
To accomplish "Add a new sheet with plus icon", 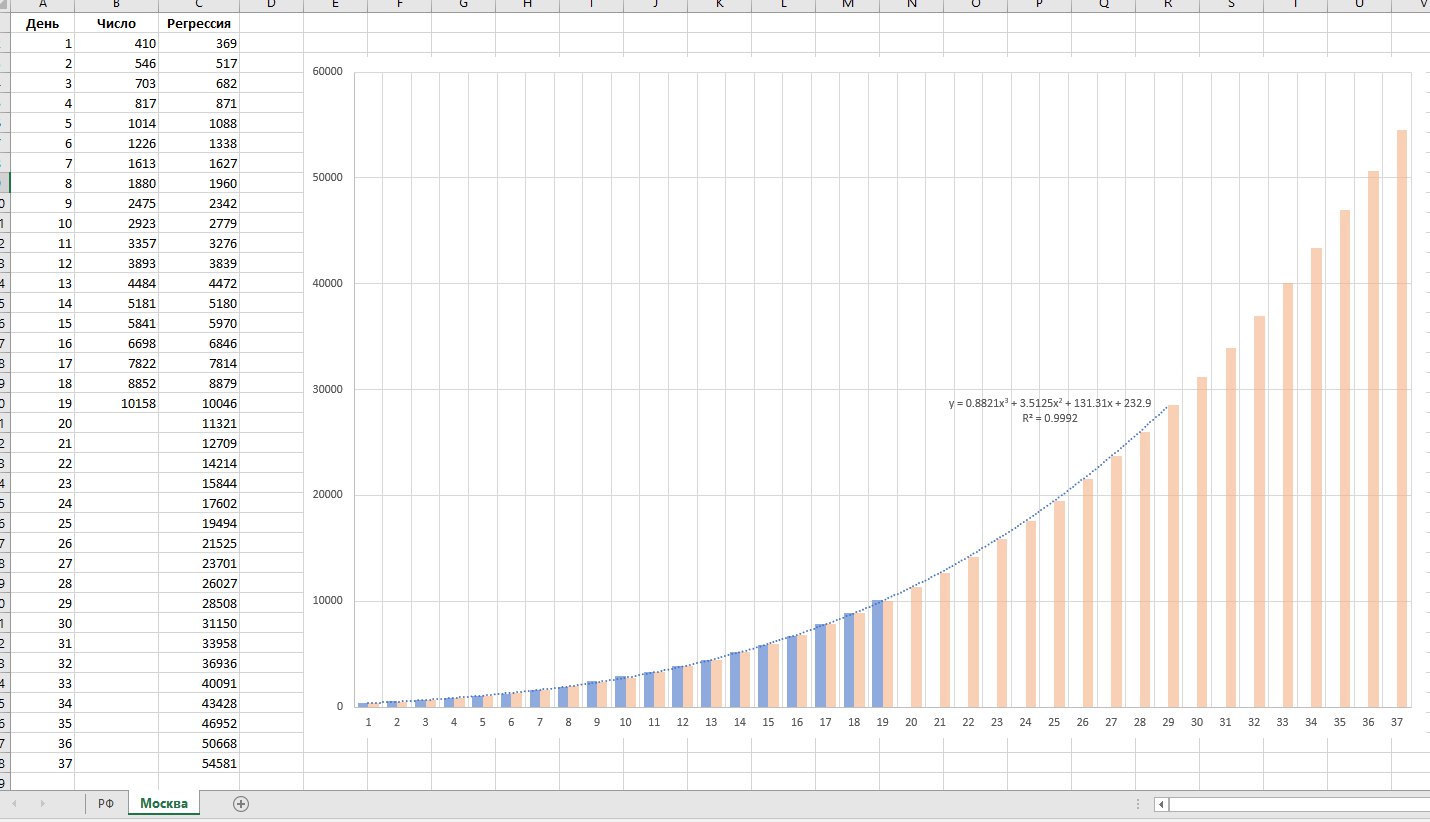I will [240, 804].
